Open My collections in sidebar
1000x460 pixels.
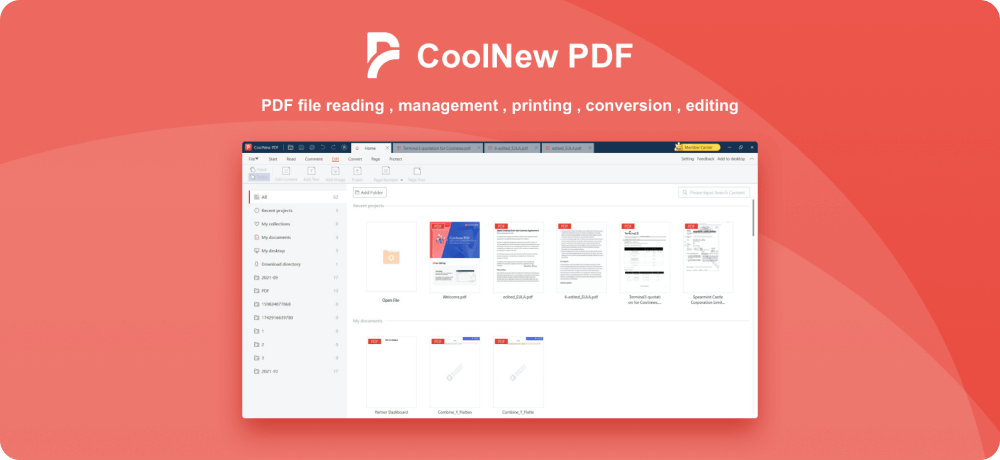tap(297, 224)
